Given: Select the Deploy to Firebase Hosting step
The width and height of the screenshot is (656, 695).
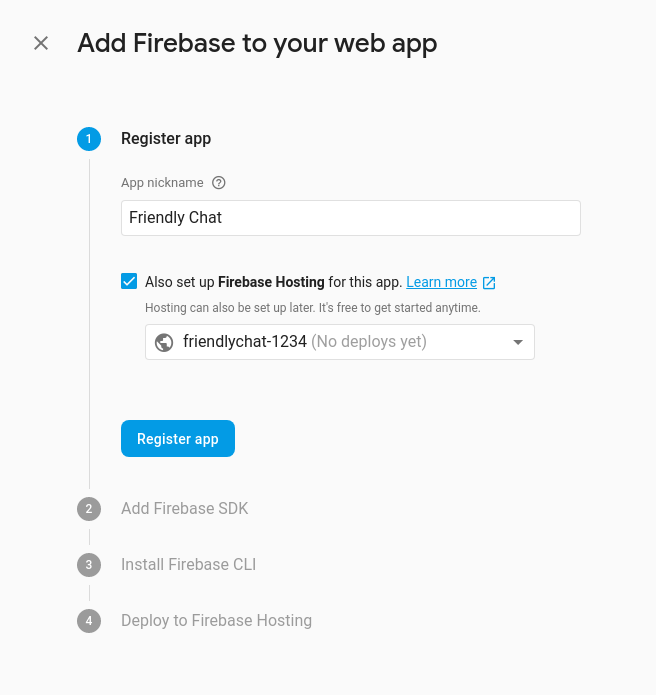Looking at the screenshot, I should (x=216, y=620).
